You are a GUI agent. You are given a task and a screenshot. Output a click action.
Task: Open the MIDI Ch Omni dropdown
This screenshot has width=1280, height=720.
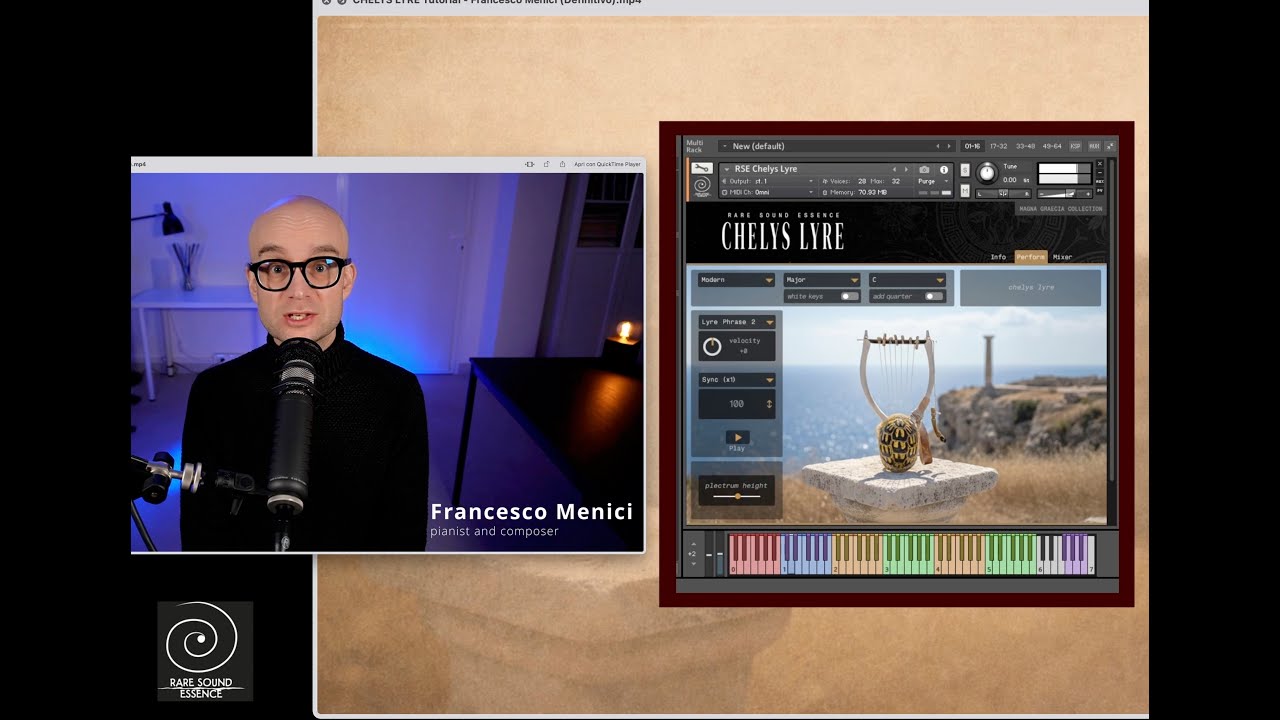point(768,192)
